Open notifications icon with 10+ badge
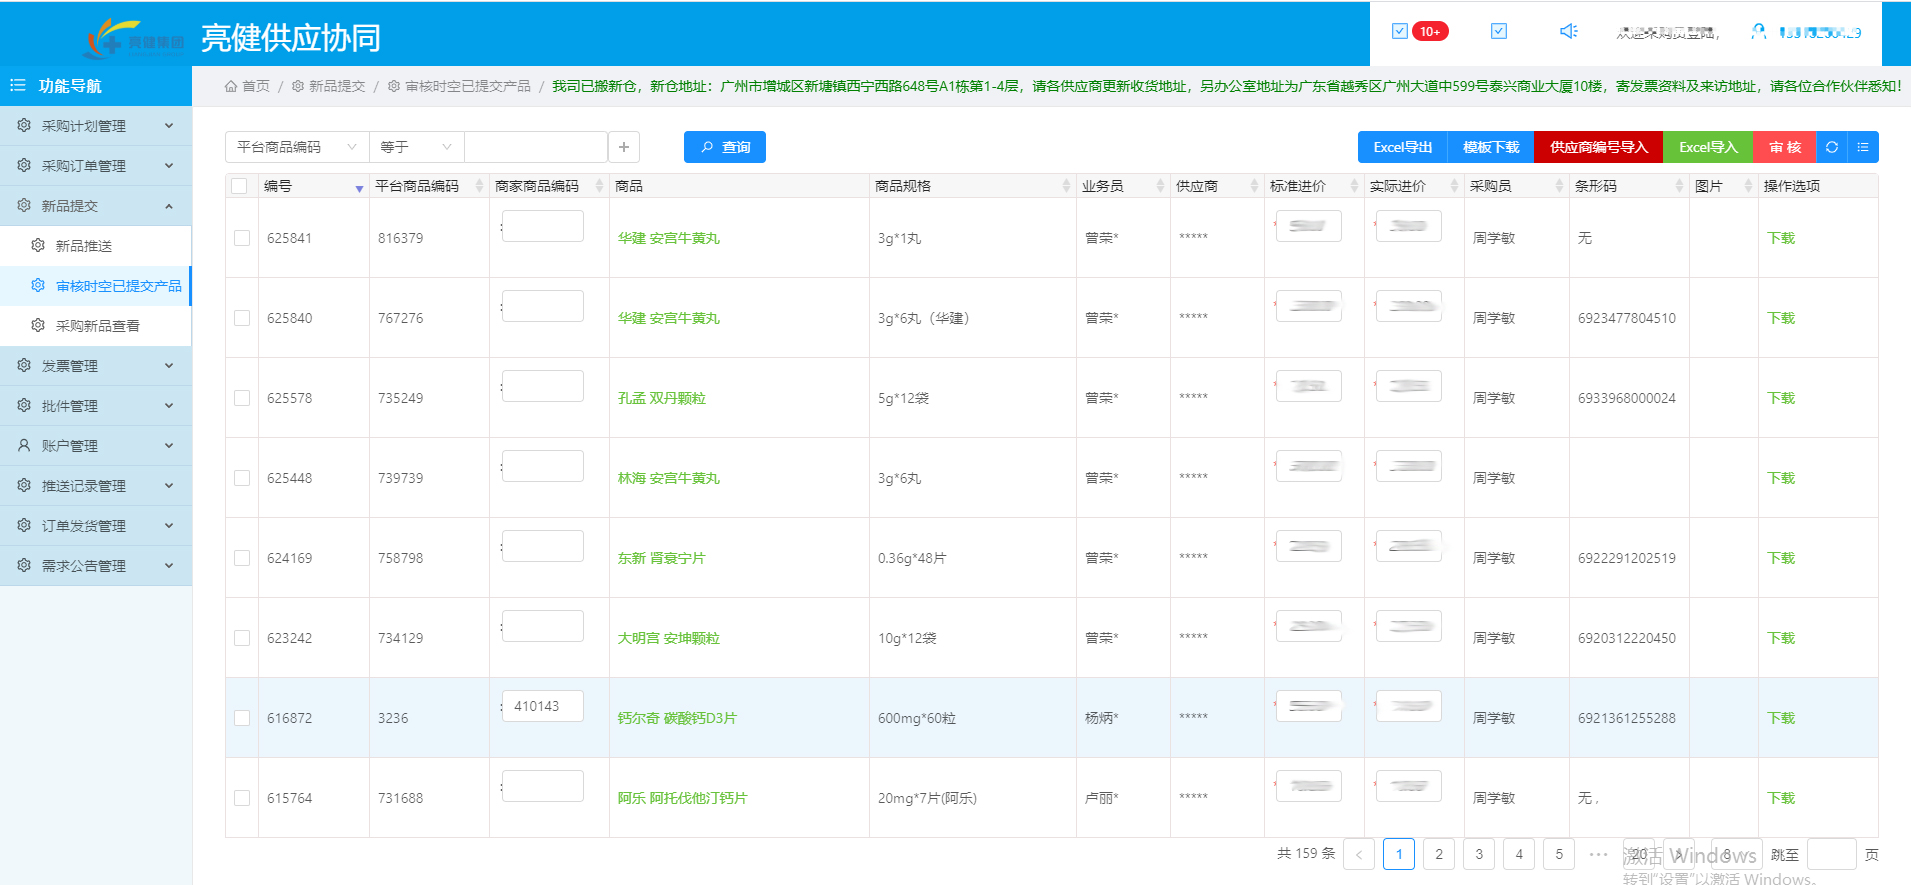1911x885 pixels. pyautogui.click(x=1400, y=32)
